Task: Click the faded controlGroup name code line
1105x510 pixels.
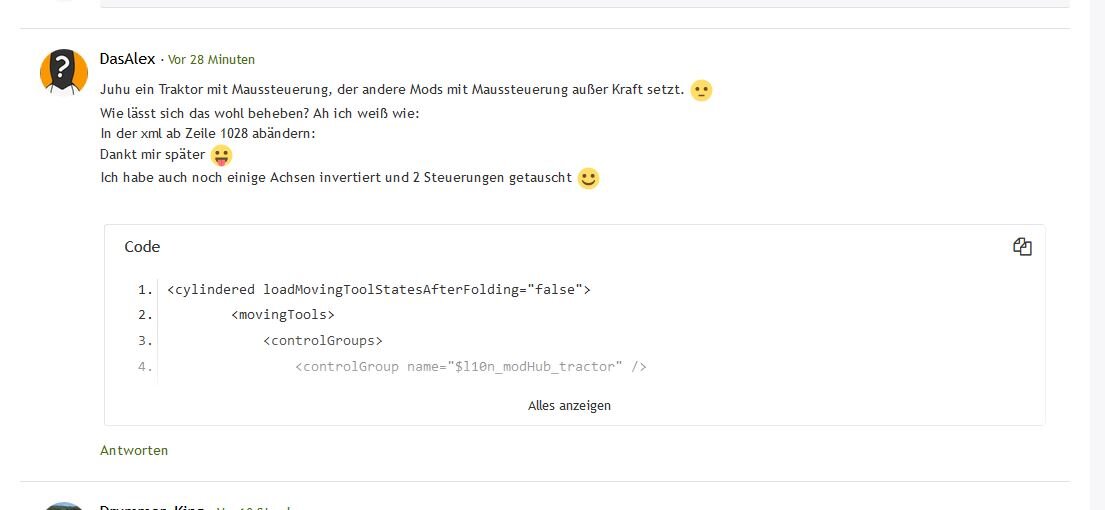Action: tap(470, 367)
